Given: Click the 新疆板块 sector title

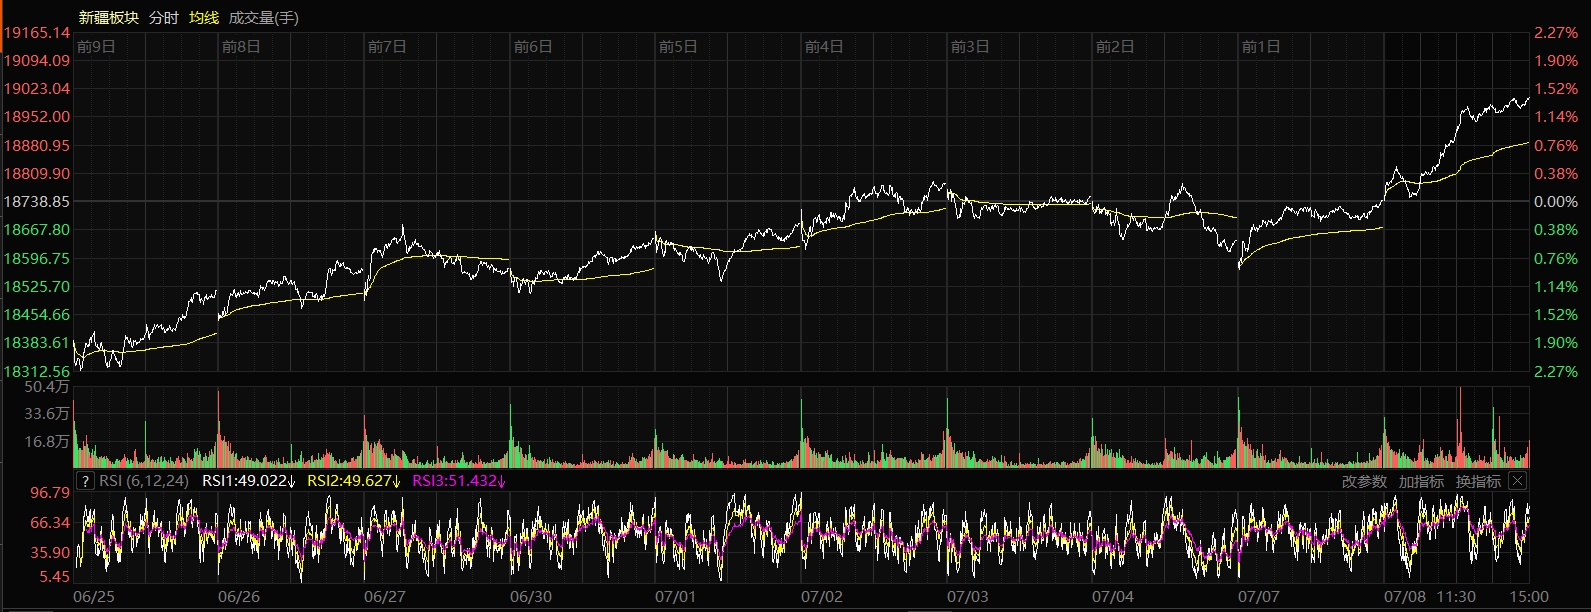Looking at the screenshot, I should (109, 18).
